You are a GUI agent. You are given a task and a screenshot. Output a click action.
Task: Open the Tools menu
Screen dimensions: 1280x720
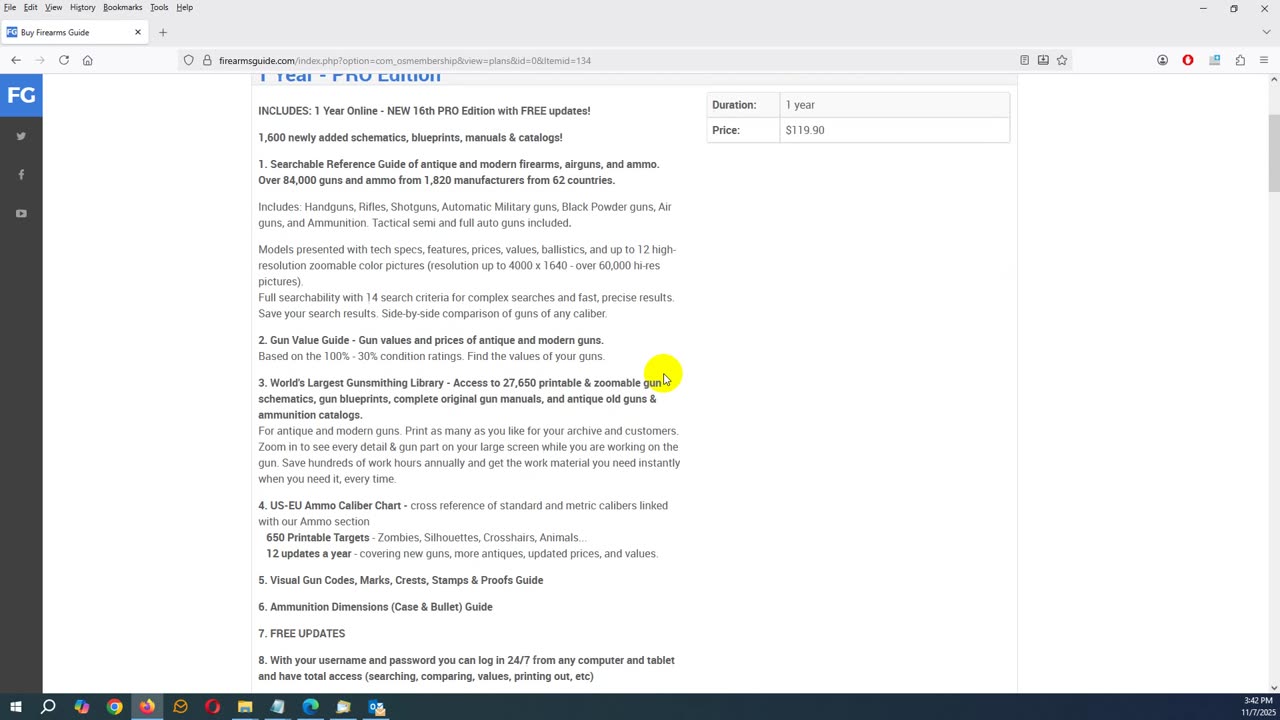point(159,7)
